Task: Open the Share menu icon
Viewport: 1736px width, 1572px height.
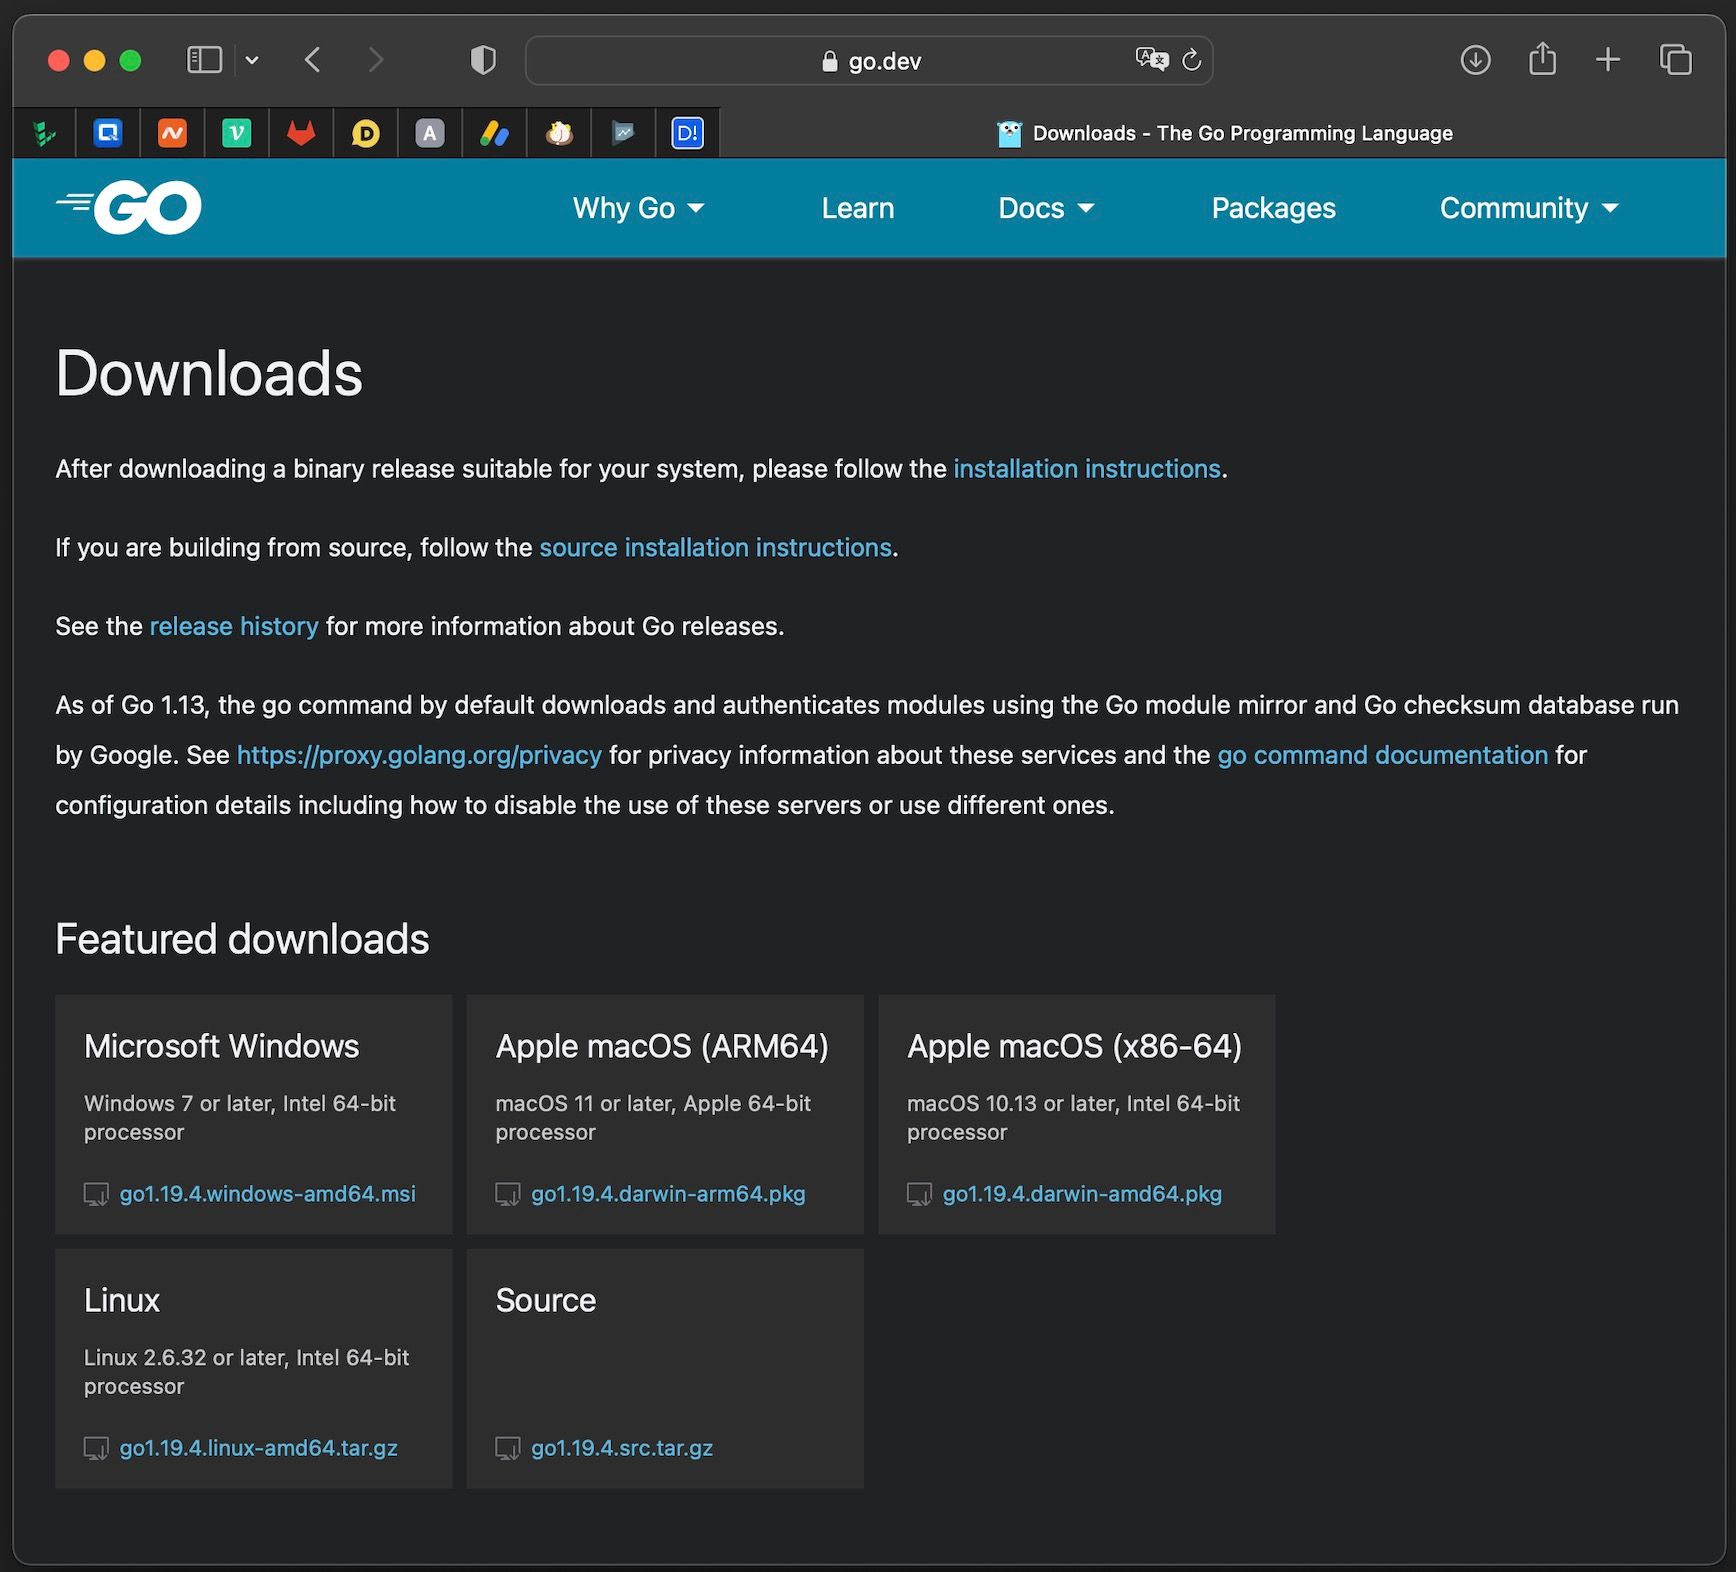Action: pyautogui.click(x=1542, y=60)
